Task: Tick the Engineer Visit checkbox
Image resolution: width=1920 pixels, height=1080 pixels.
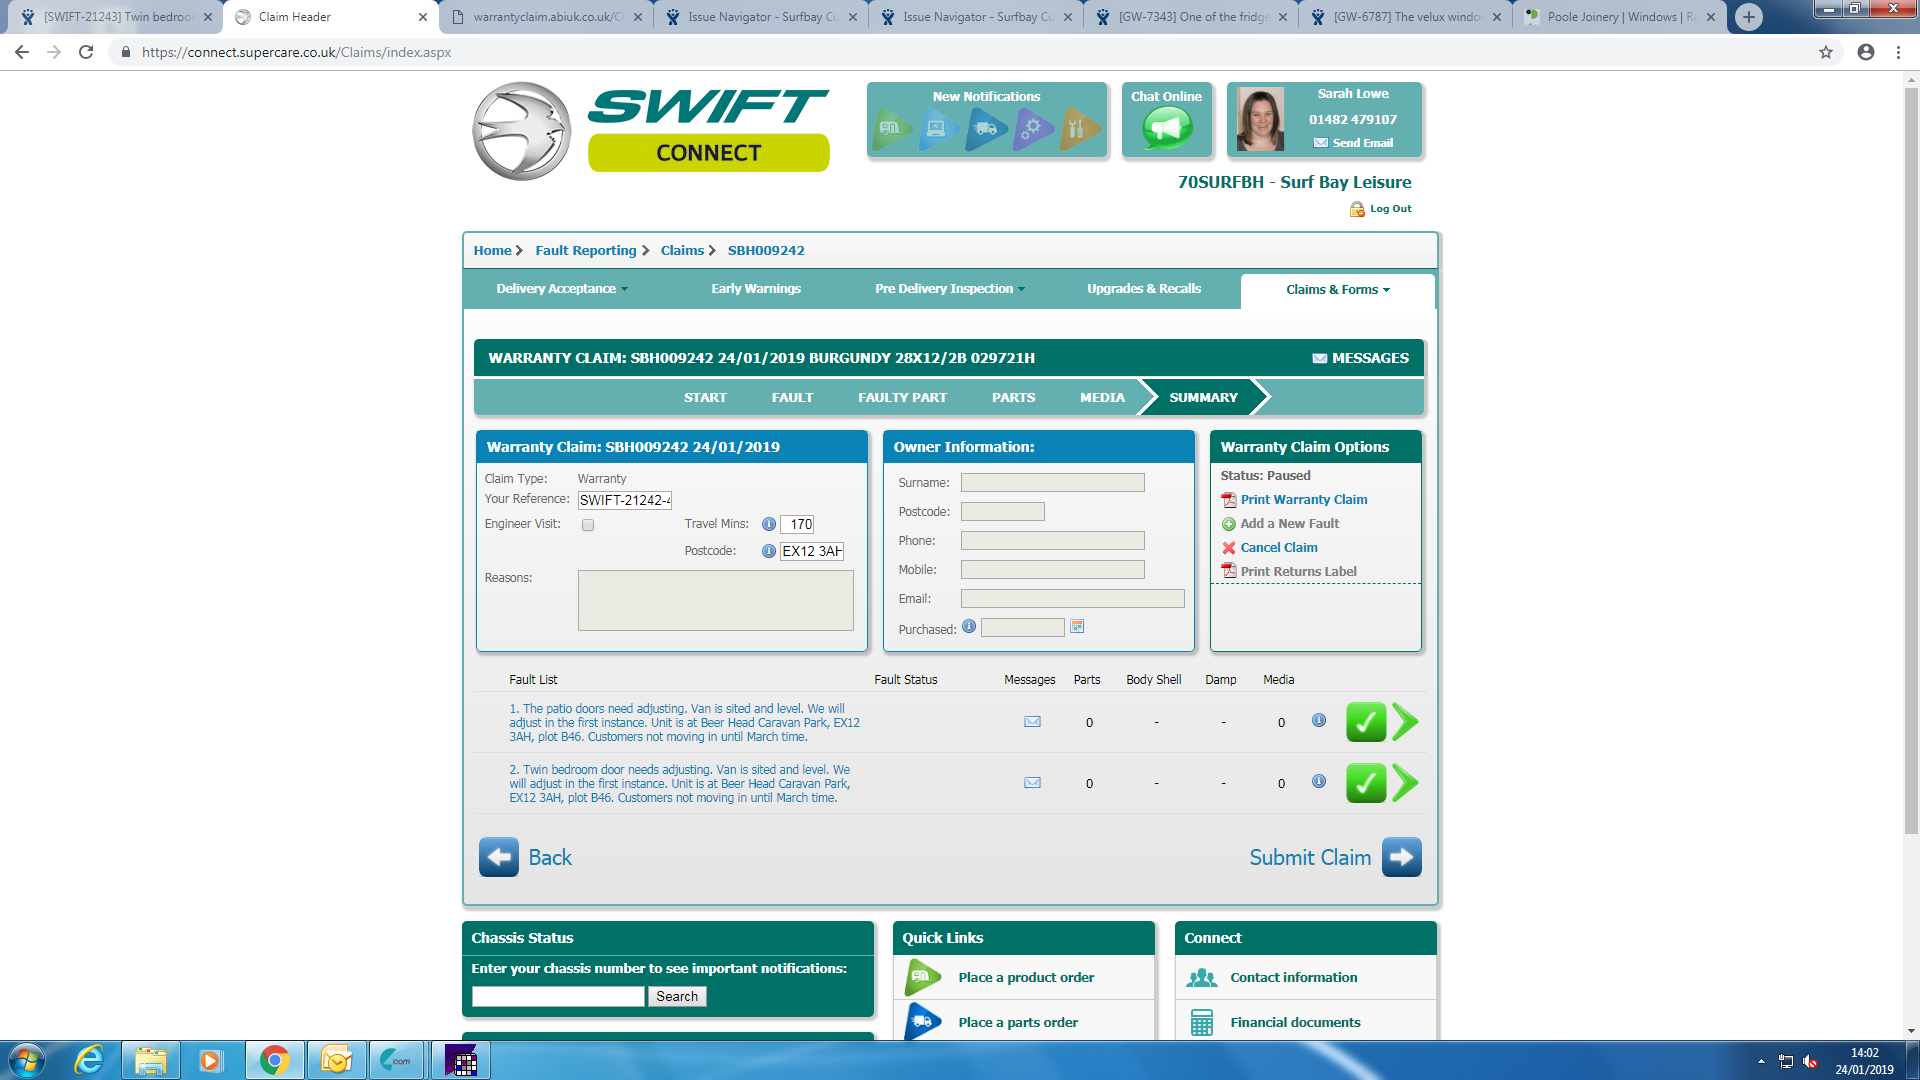Action: [x=588, y=525]
